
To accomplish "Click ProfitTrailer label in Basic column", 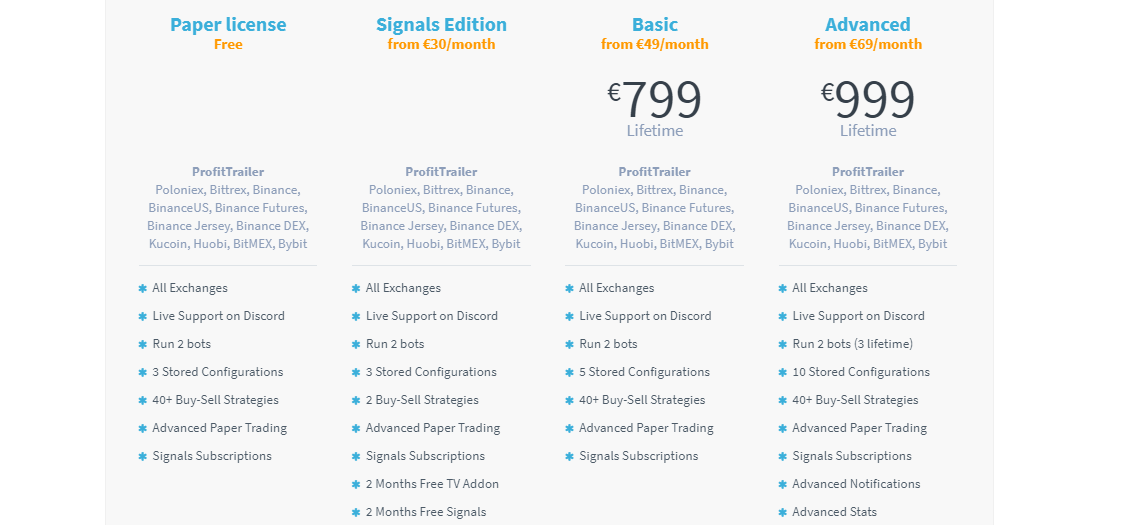I will click(654, 172).
